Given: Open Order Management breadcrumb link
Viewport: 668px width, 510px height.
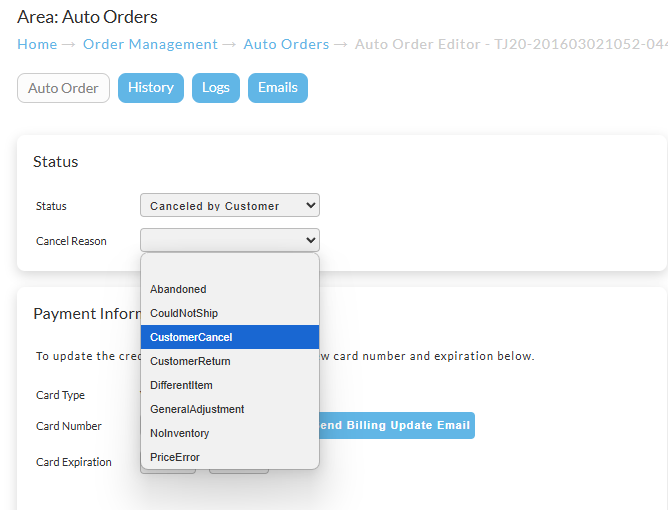Looking at the screenshot, I should tap(150, 44).
